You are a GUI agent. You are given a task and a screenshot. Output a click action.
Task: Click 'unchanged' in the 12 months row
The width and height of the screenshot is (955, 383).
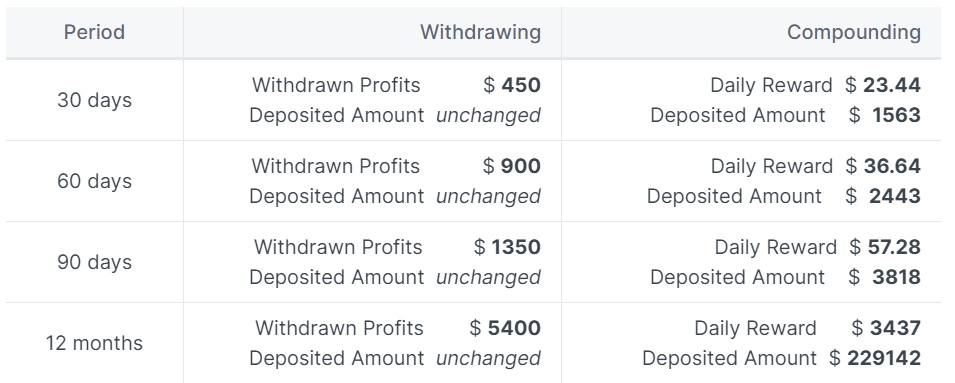(488, 358)
